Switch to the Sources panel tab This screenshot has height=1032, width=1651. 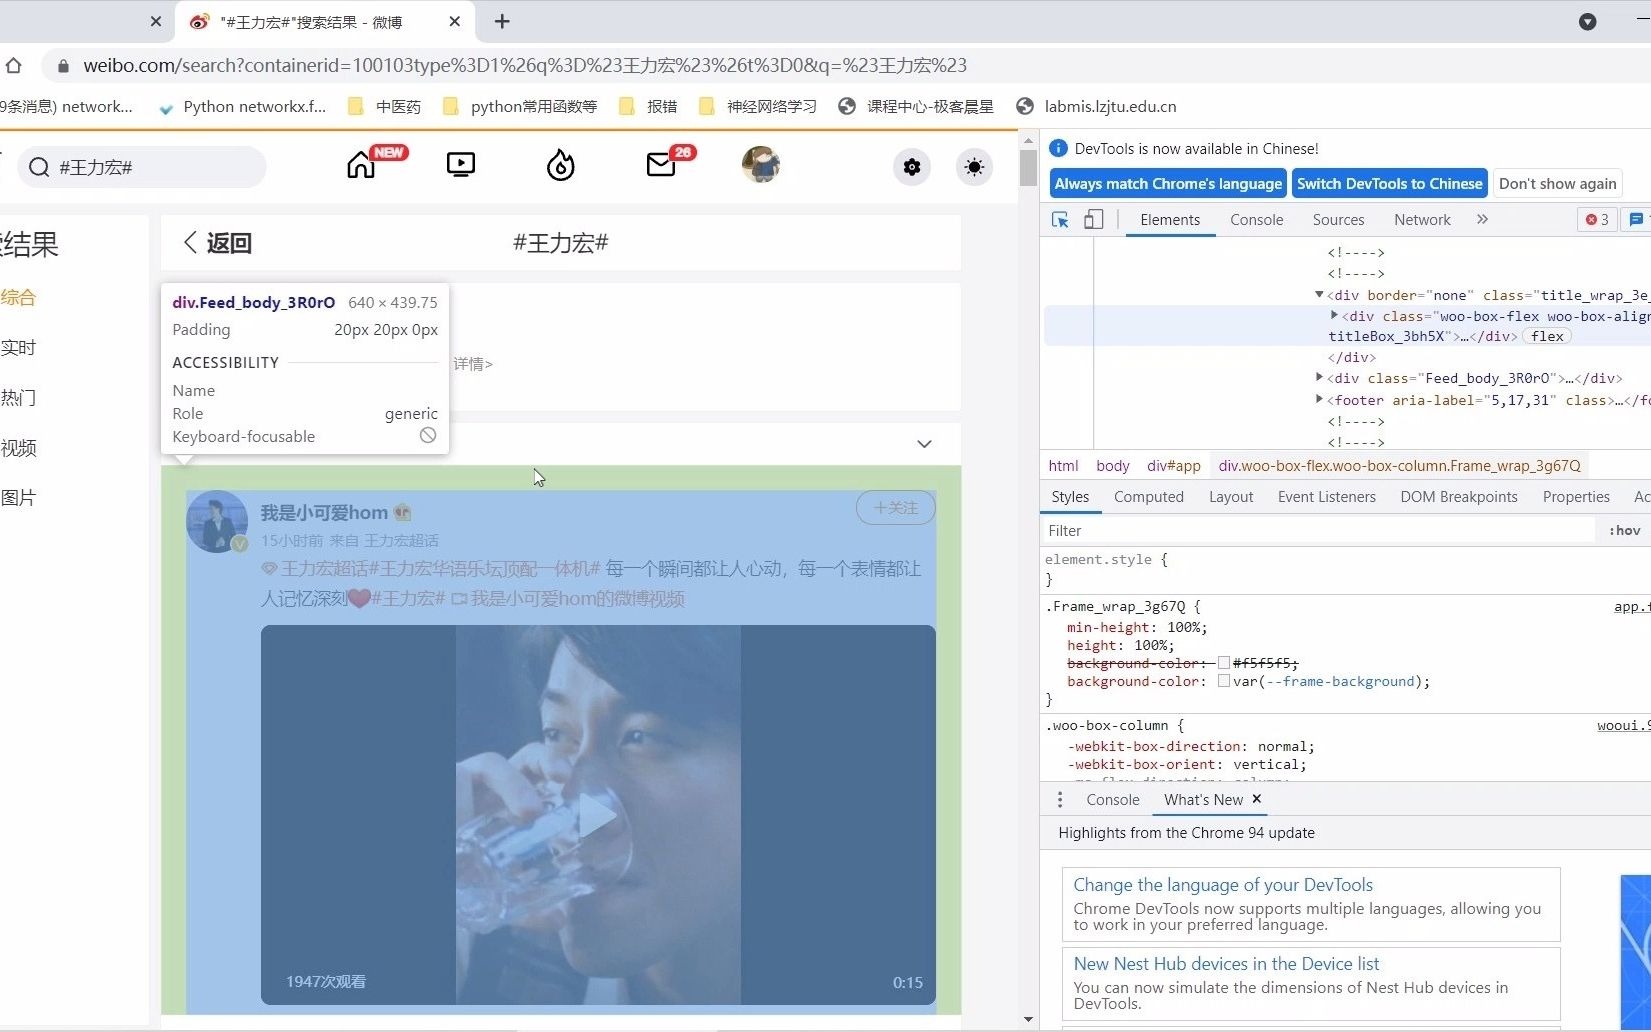1338,220
